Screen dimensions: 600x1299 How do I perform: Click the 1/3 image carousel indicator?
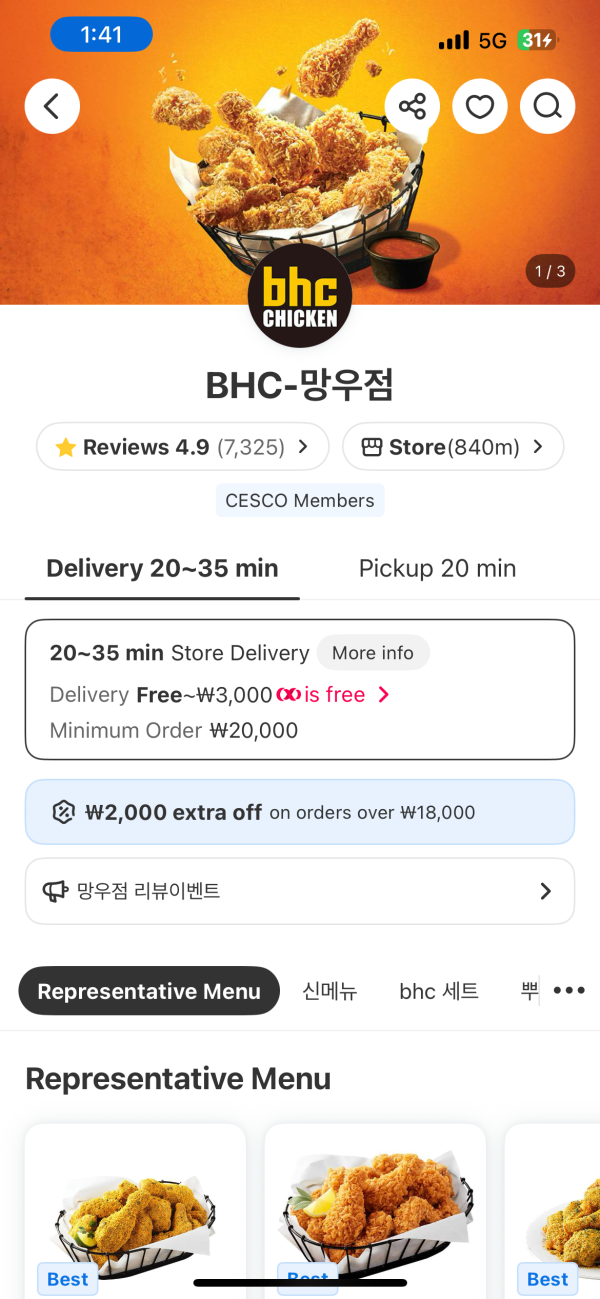pyautogui.click(x=550, y=271)
